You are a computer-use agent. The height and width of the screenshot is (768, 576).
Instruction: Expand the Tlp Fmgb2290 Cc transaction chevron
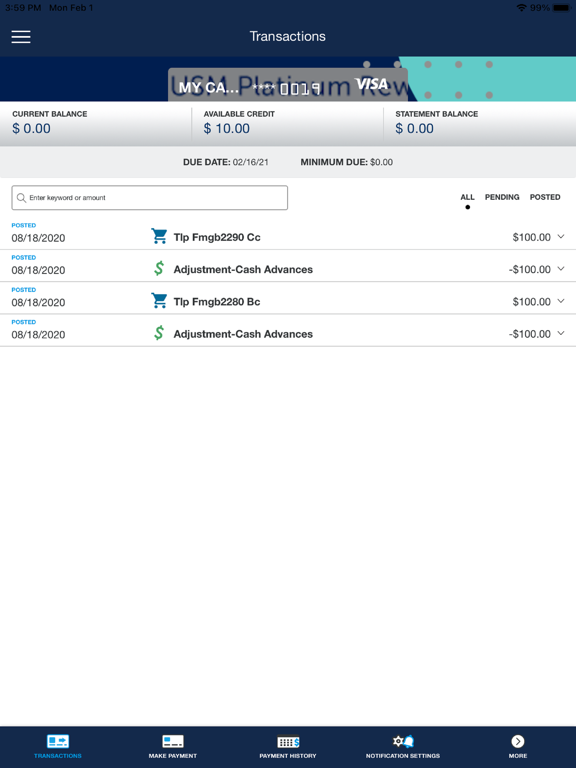click(x=561, y=237)
